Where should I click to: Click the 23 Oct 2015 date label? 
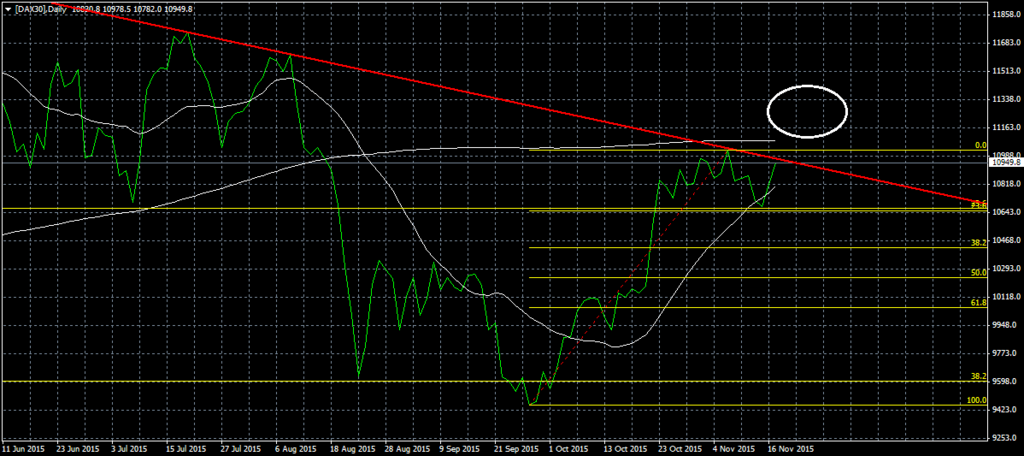point(679,449)
